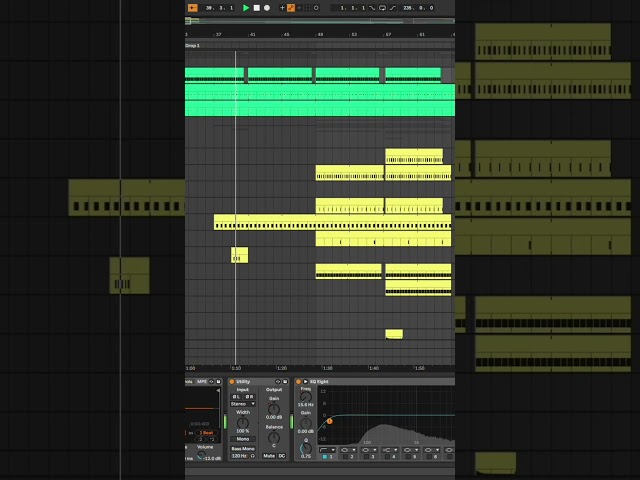The image size is (640, 480).
Task: Open band 6 filter type dropdown
Action: click(x=431, y=450)
